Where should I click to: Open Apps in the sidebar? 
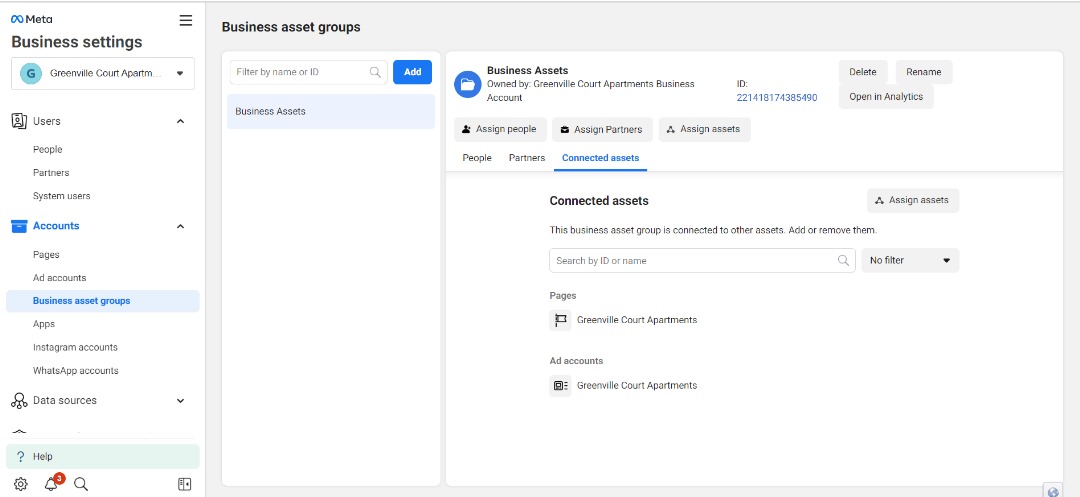click(43, 324)
